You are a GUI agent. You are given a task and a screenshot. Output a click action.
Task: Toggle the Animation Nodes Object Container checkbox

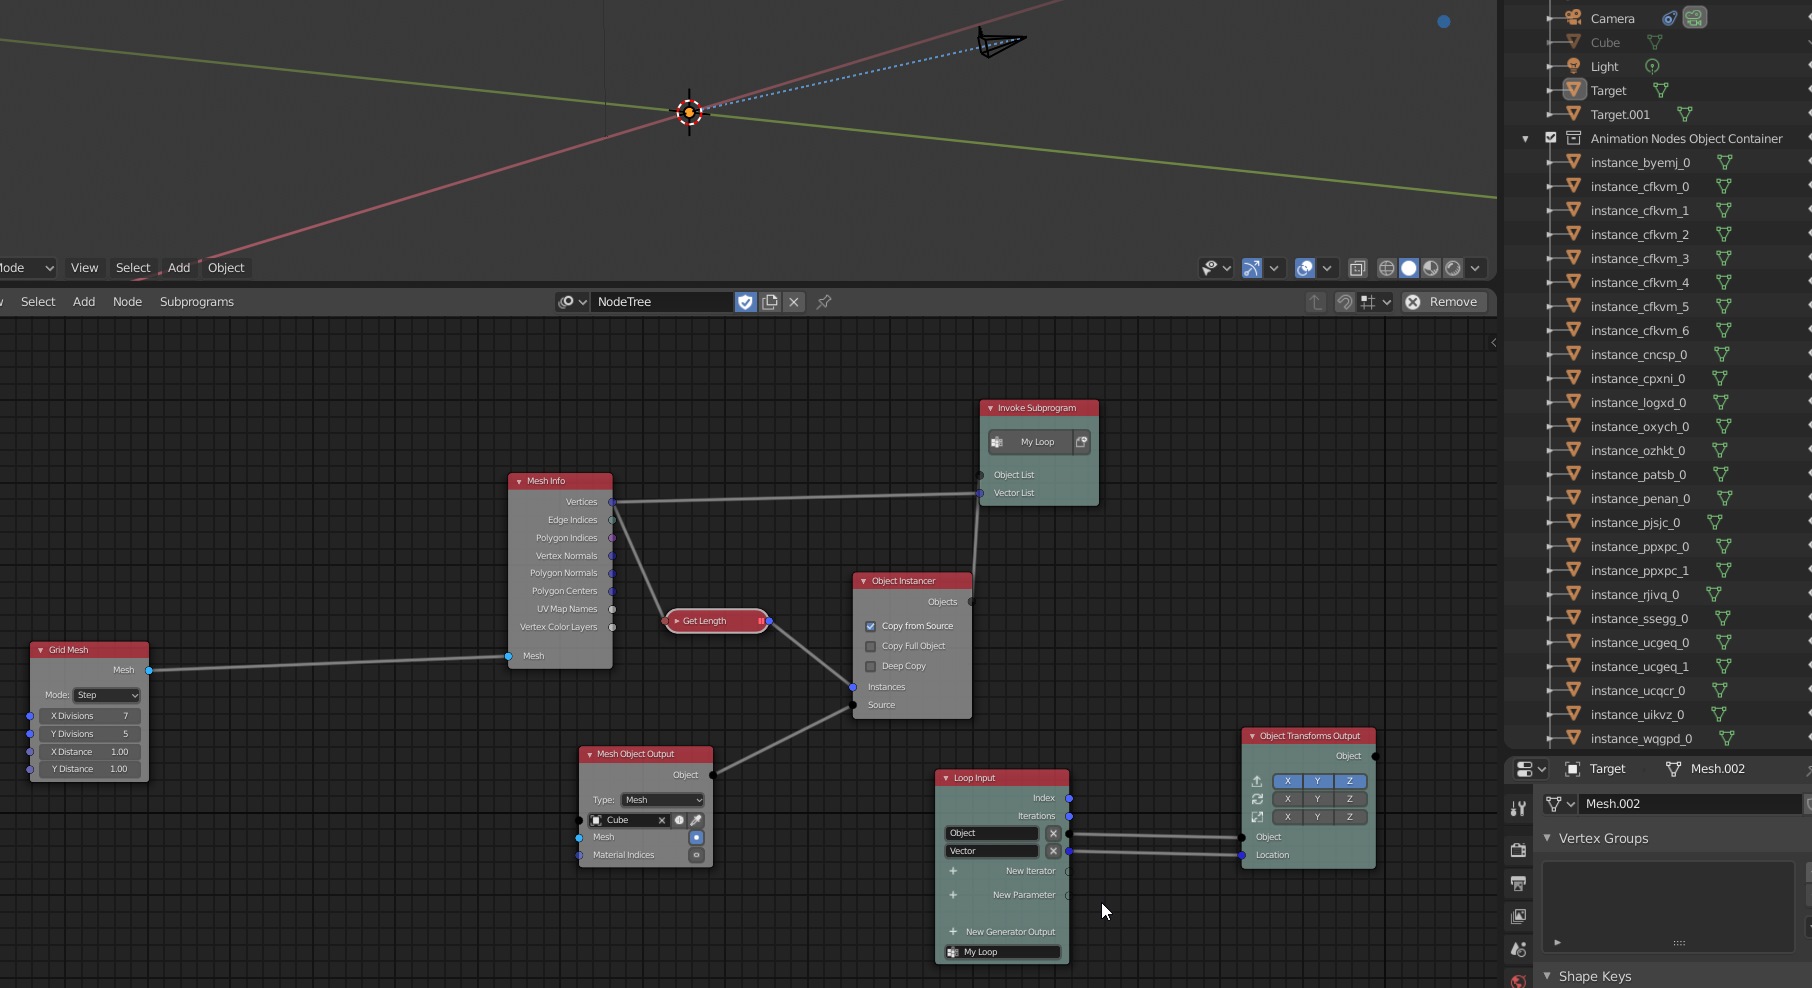pos(1551,138)
